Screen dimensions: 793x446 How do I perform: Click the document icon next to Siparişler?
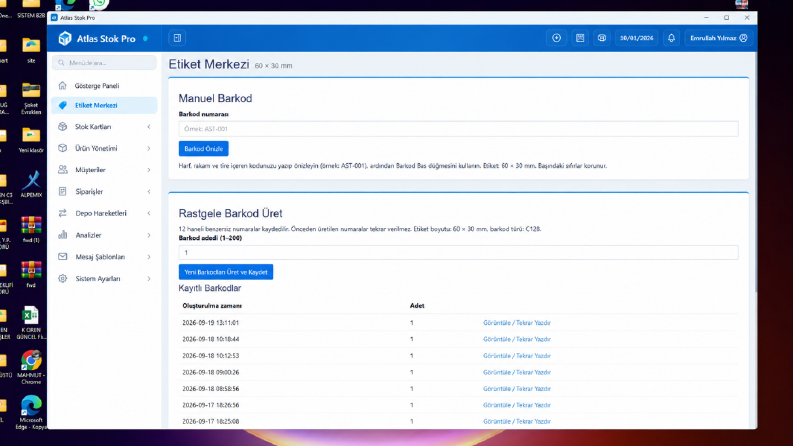(62, 191)
